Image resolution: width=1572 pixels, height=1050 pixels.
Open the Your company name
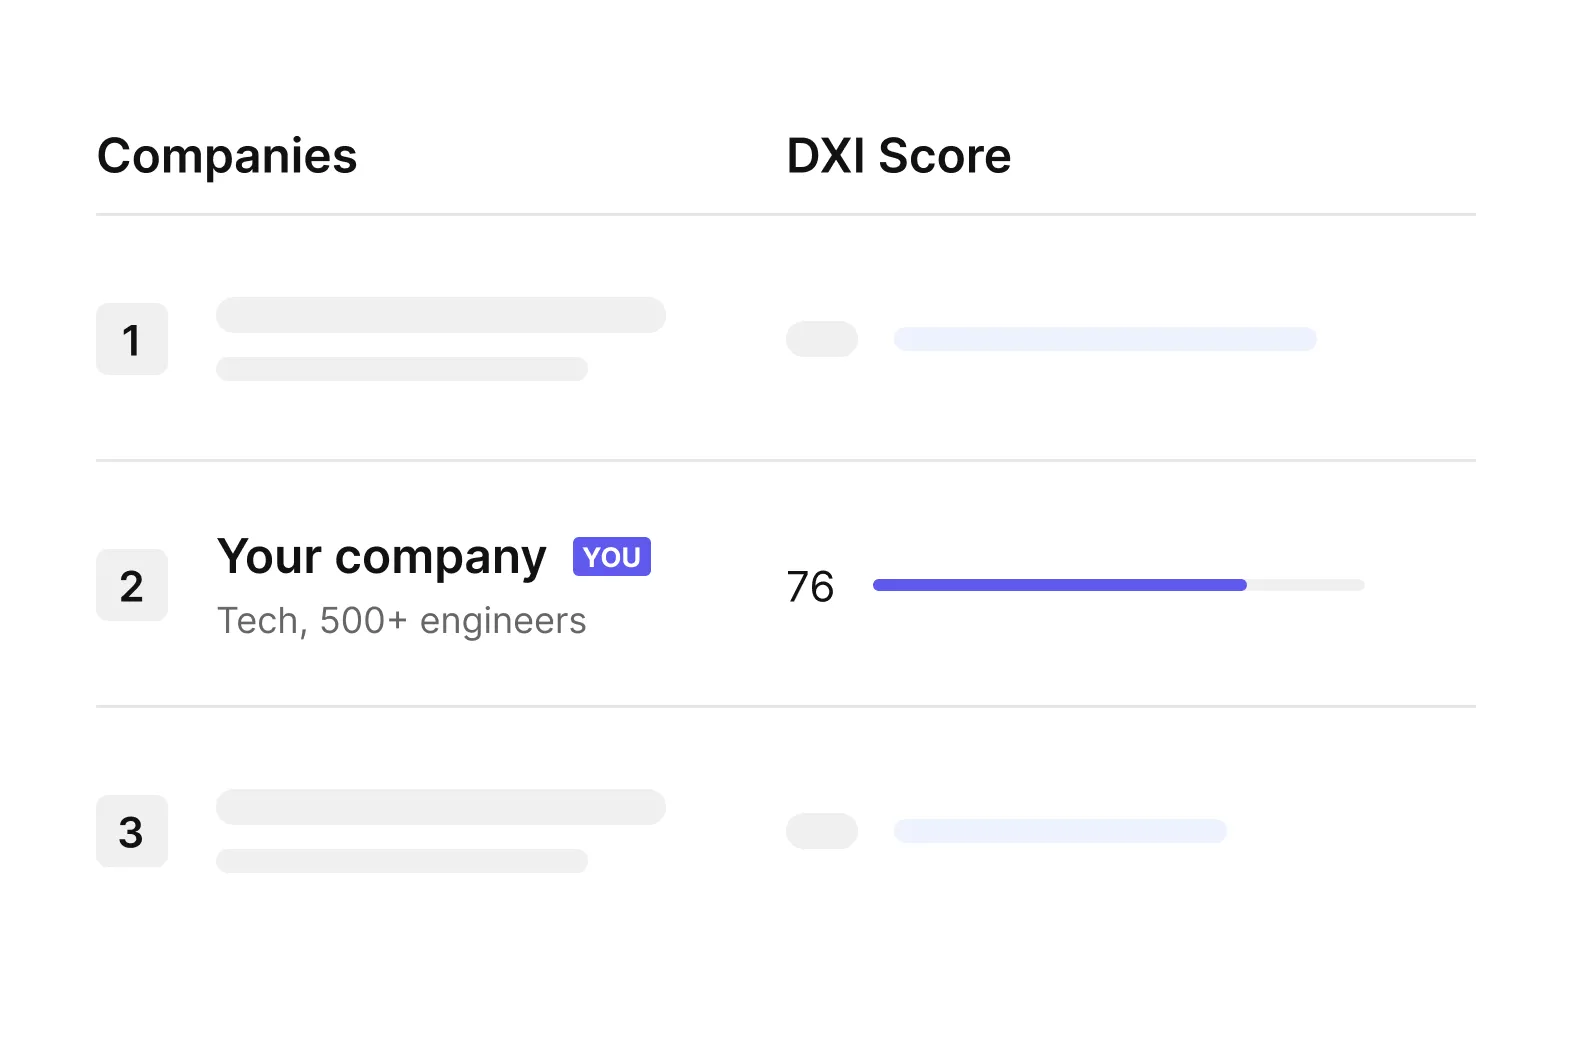click(382, 557)
